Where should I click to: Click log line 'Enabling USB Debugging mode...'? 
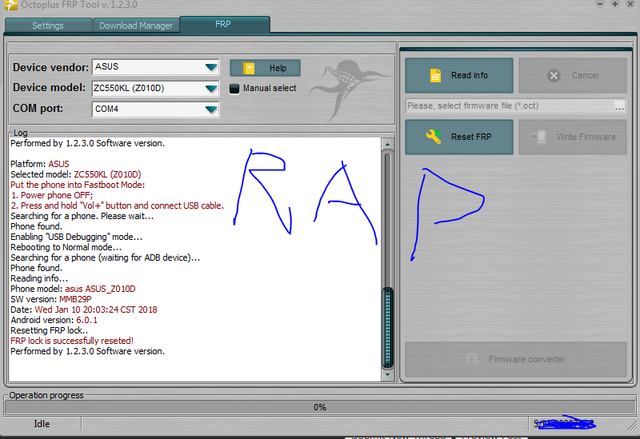(76, 237)
